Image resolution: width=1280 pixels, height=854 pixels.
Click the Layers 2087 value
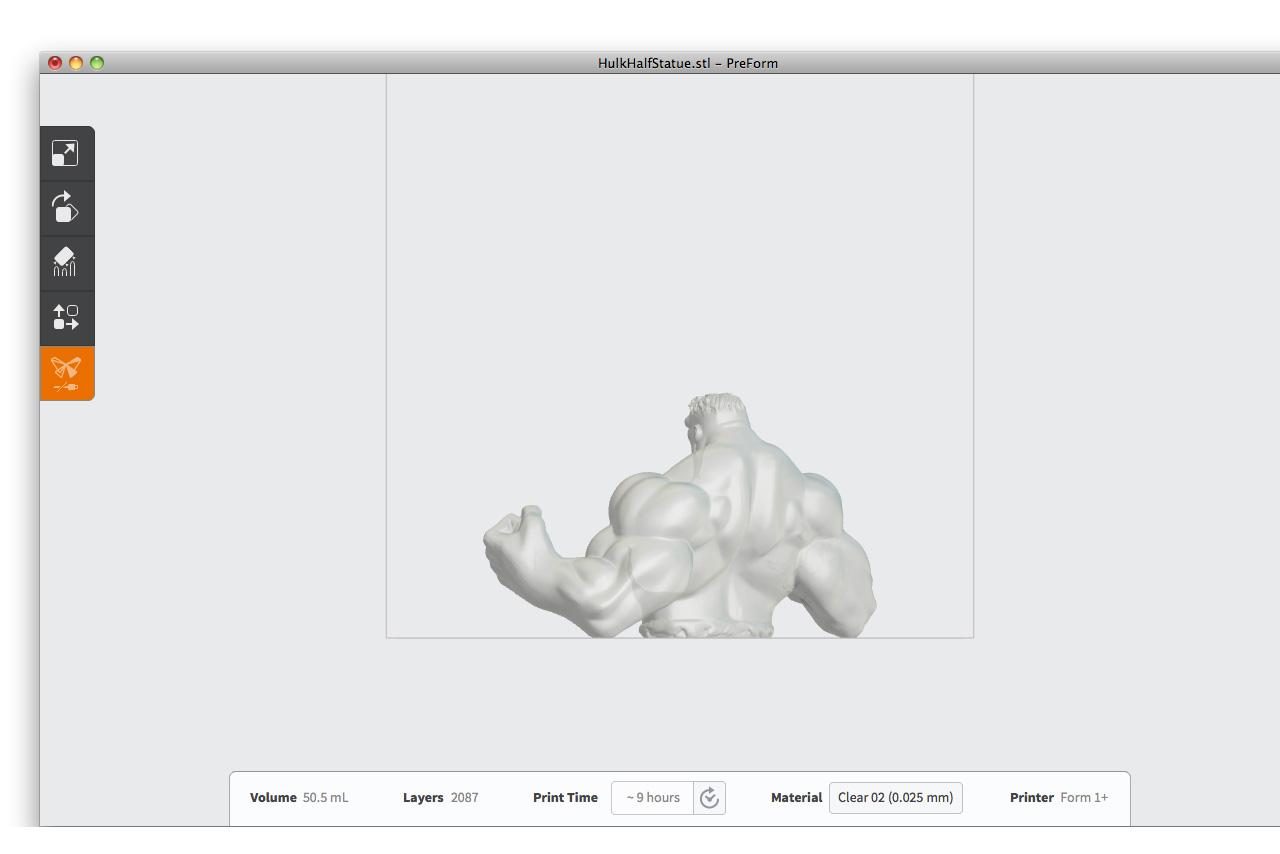tap(464, 798)
